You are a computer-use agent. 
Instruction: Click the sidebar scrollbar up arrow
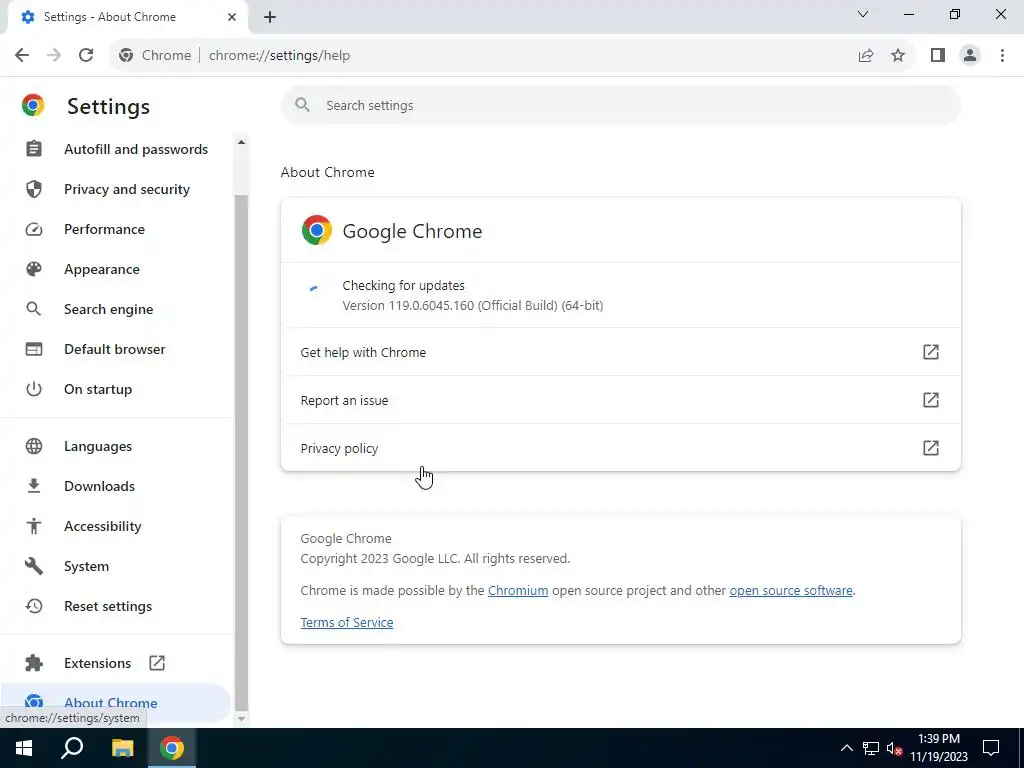pos(241,142)
